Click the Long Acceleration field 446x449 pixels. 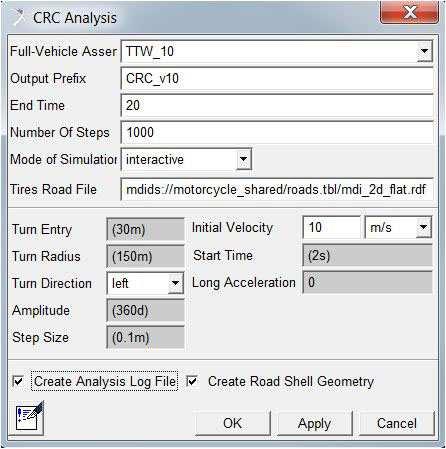click(x=367, y=282)
